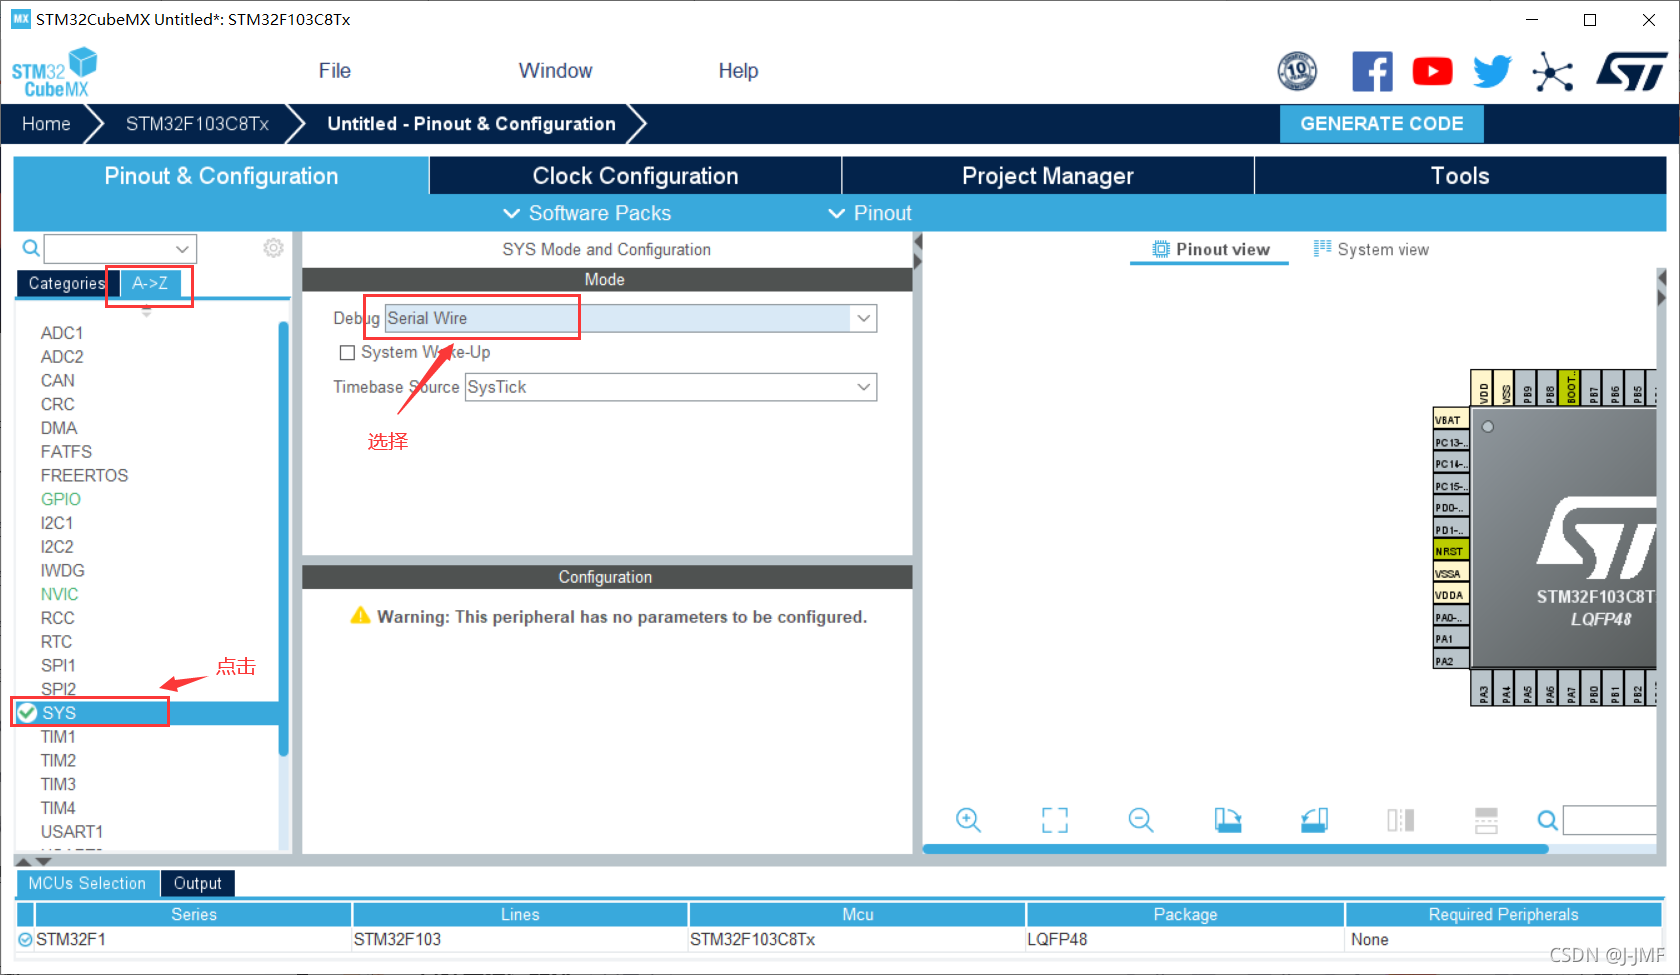Open the MCUs Selection tab
The width and height of the screenshot is (1680, 975).
87,883
